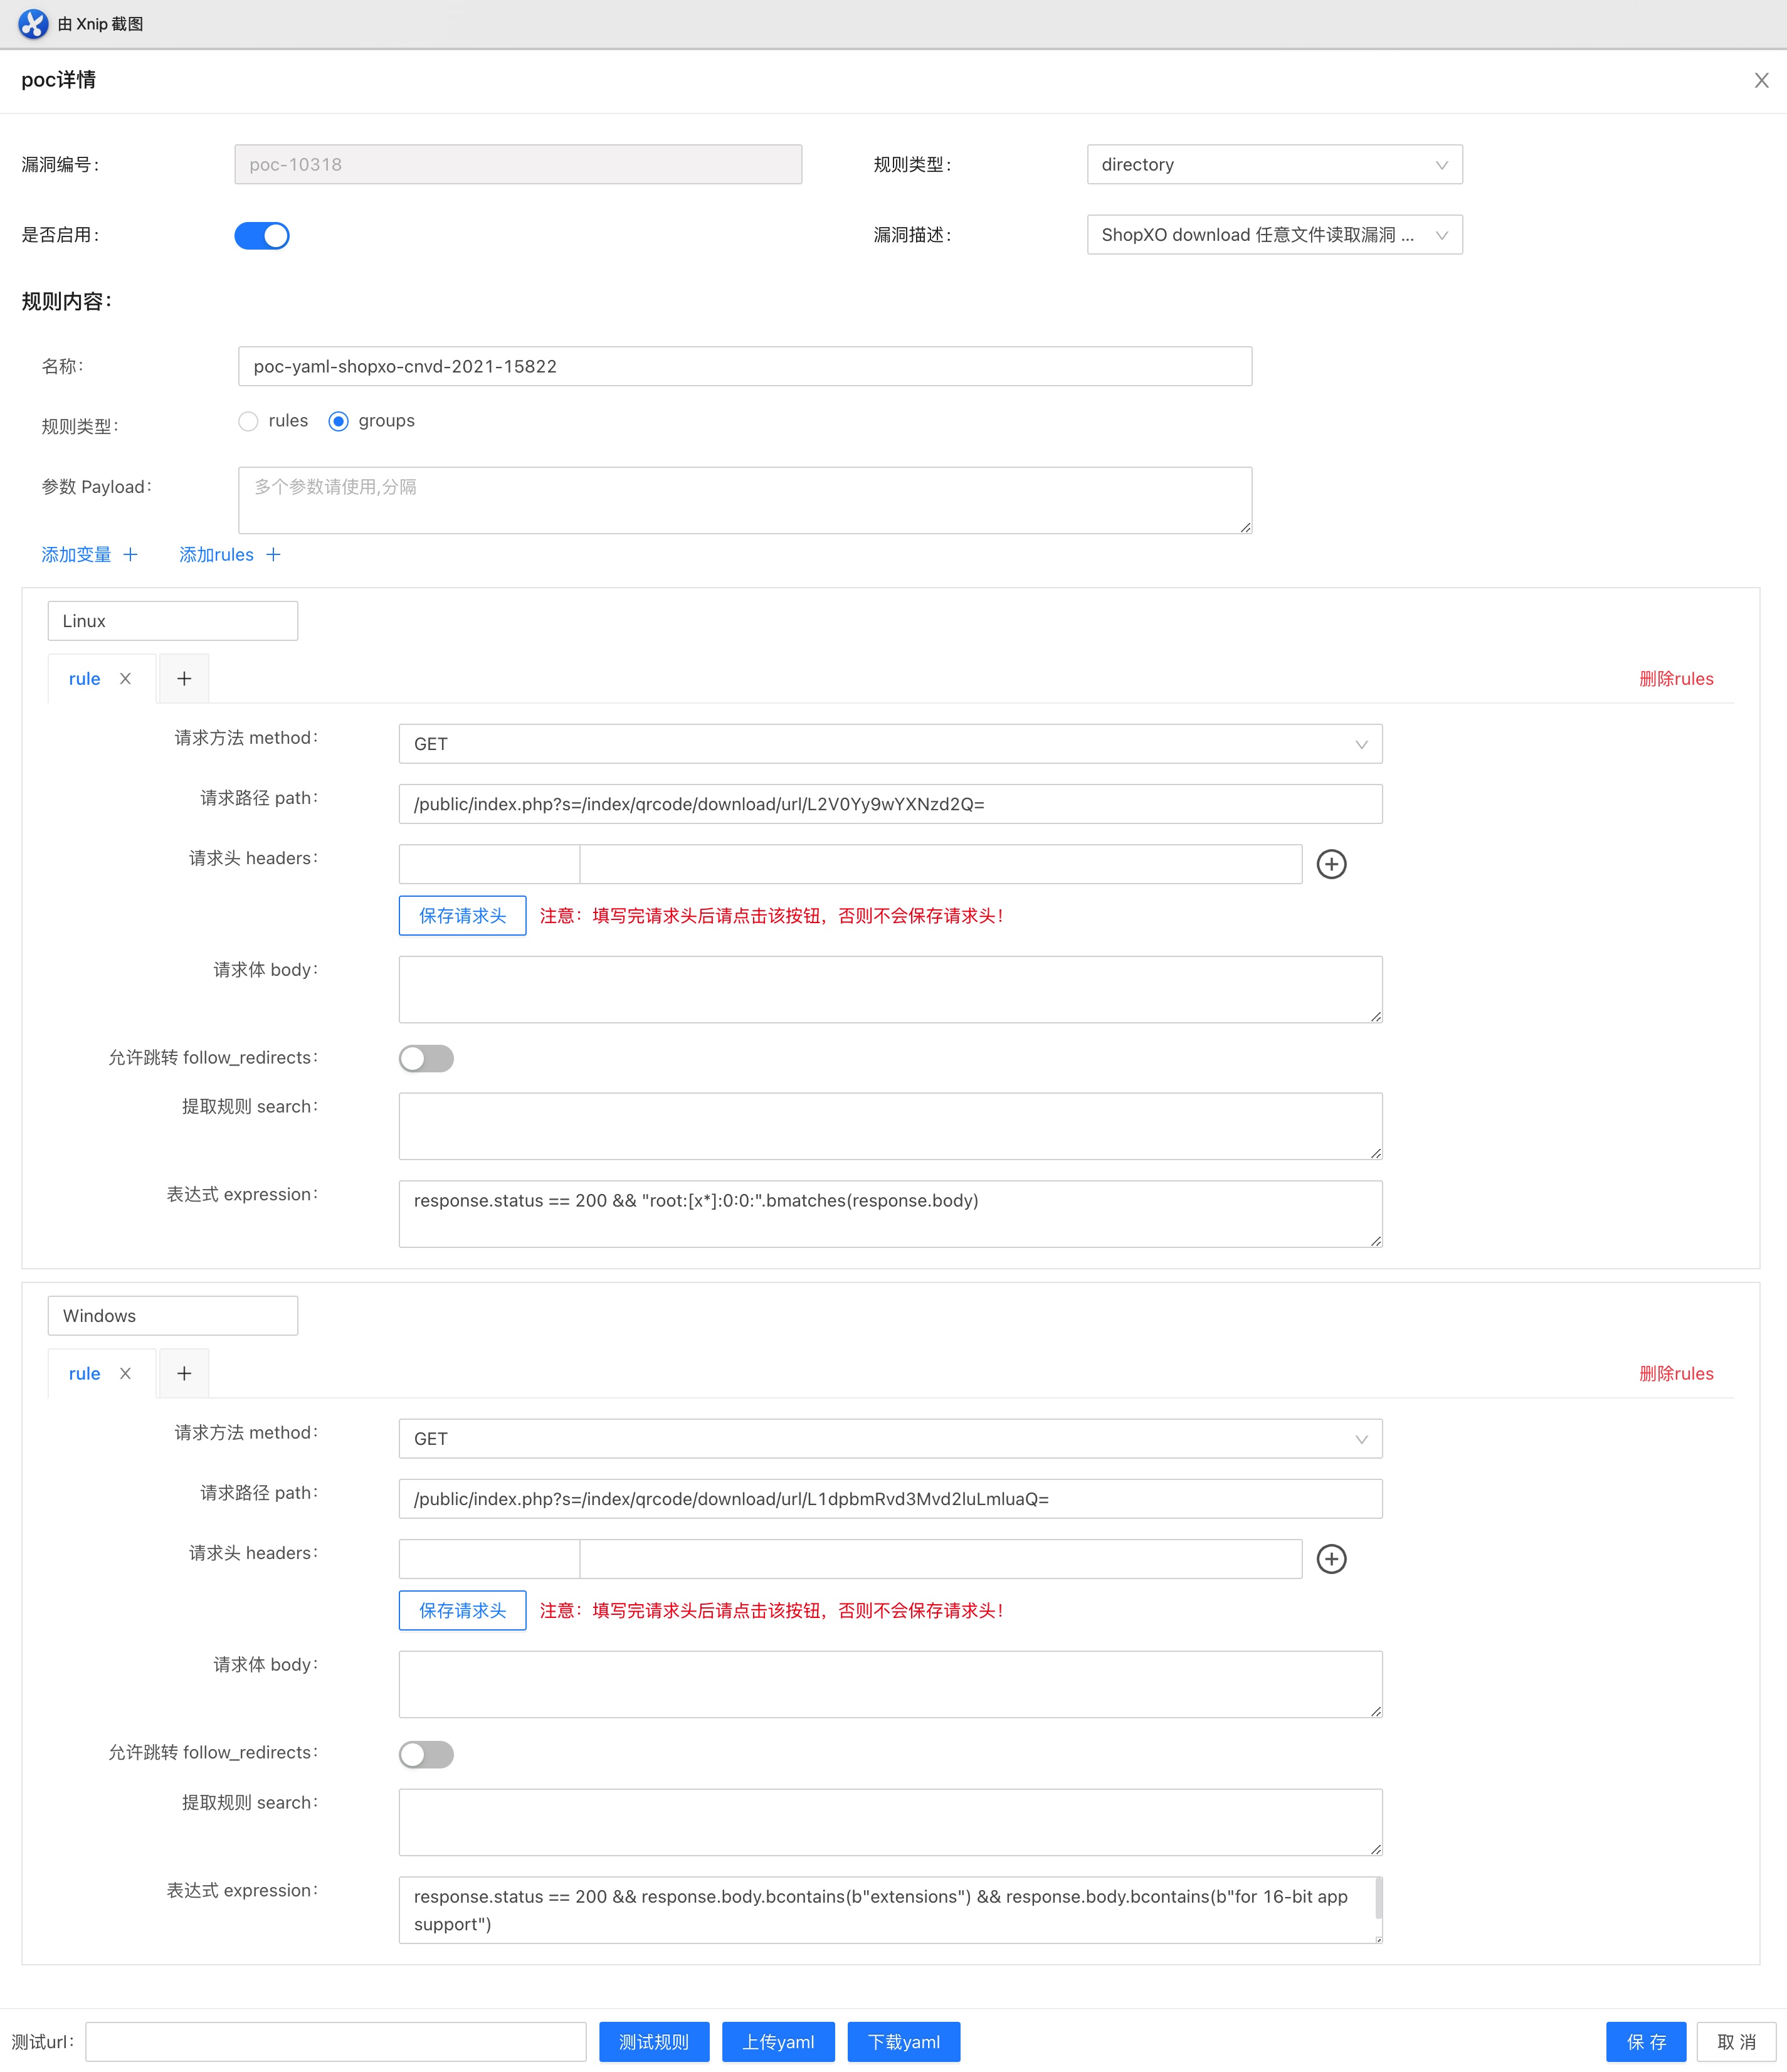Click the 测试规则 button

654,2042
